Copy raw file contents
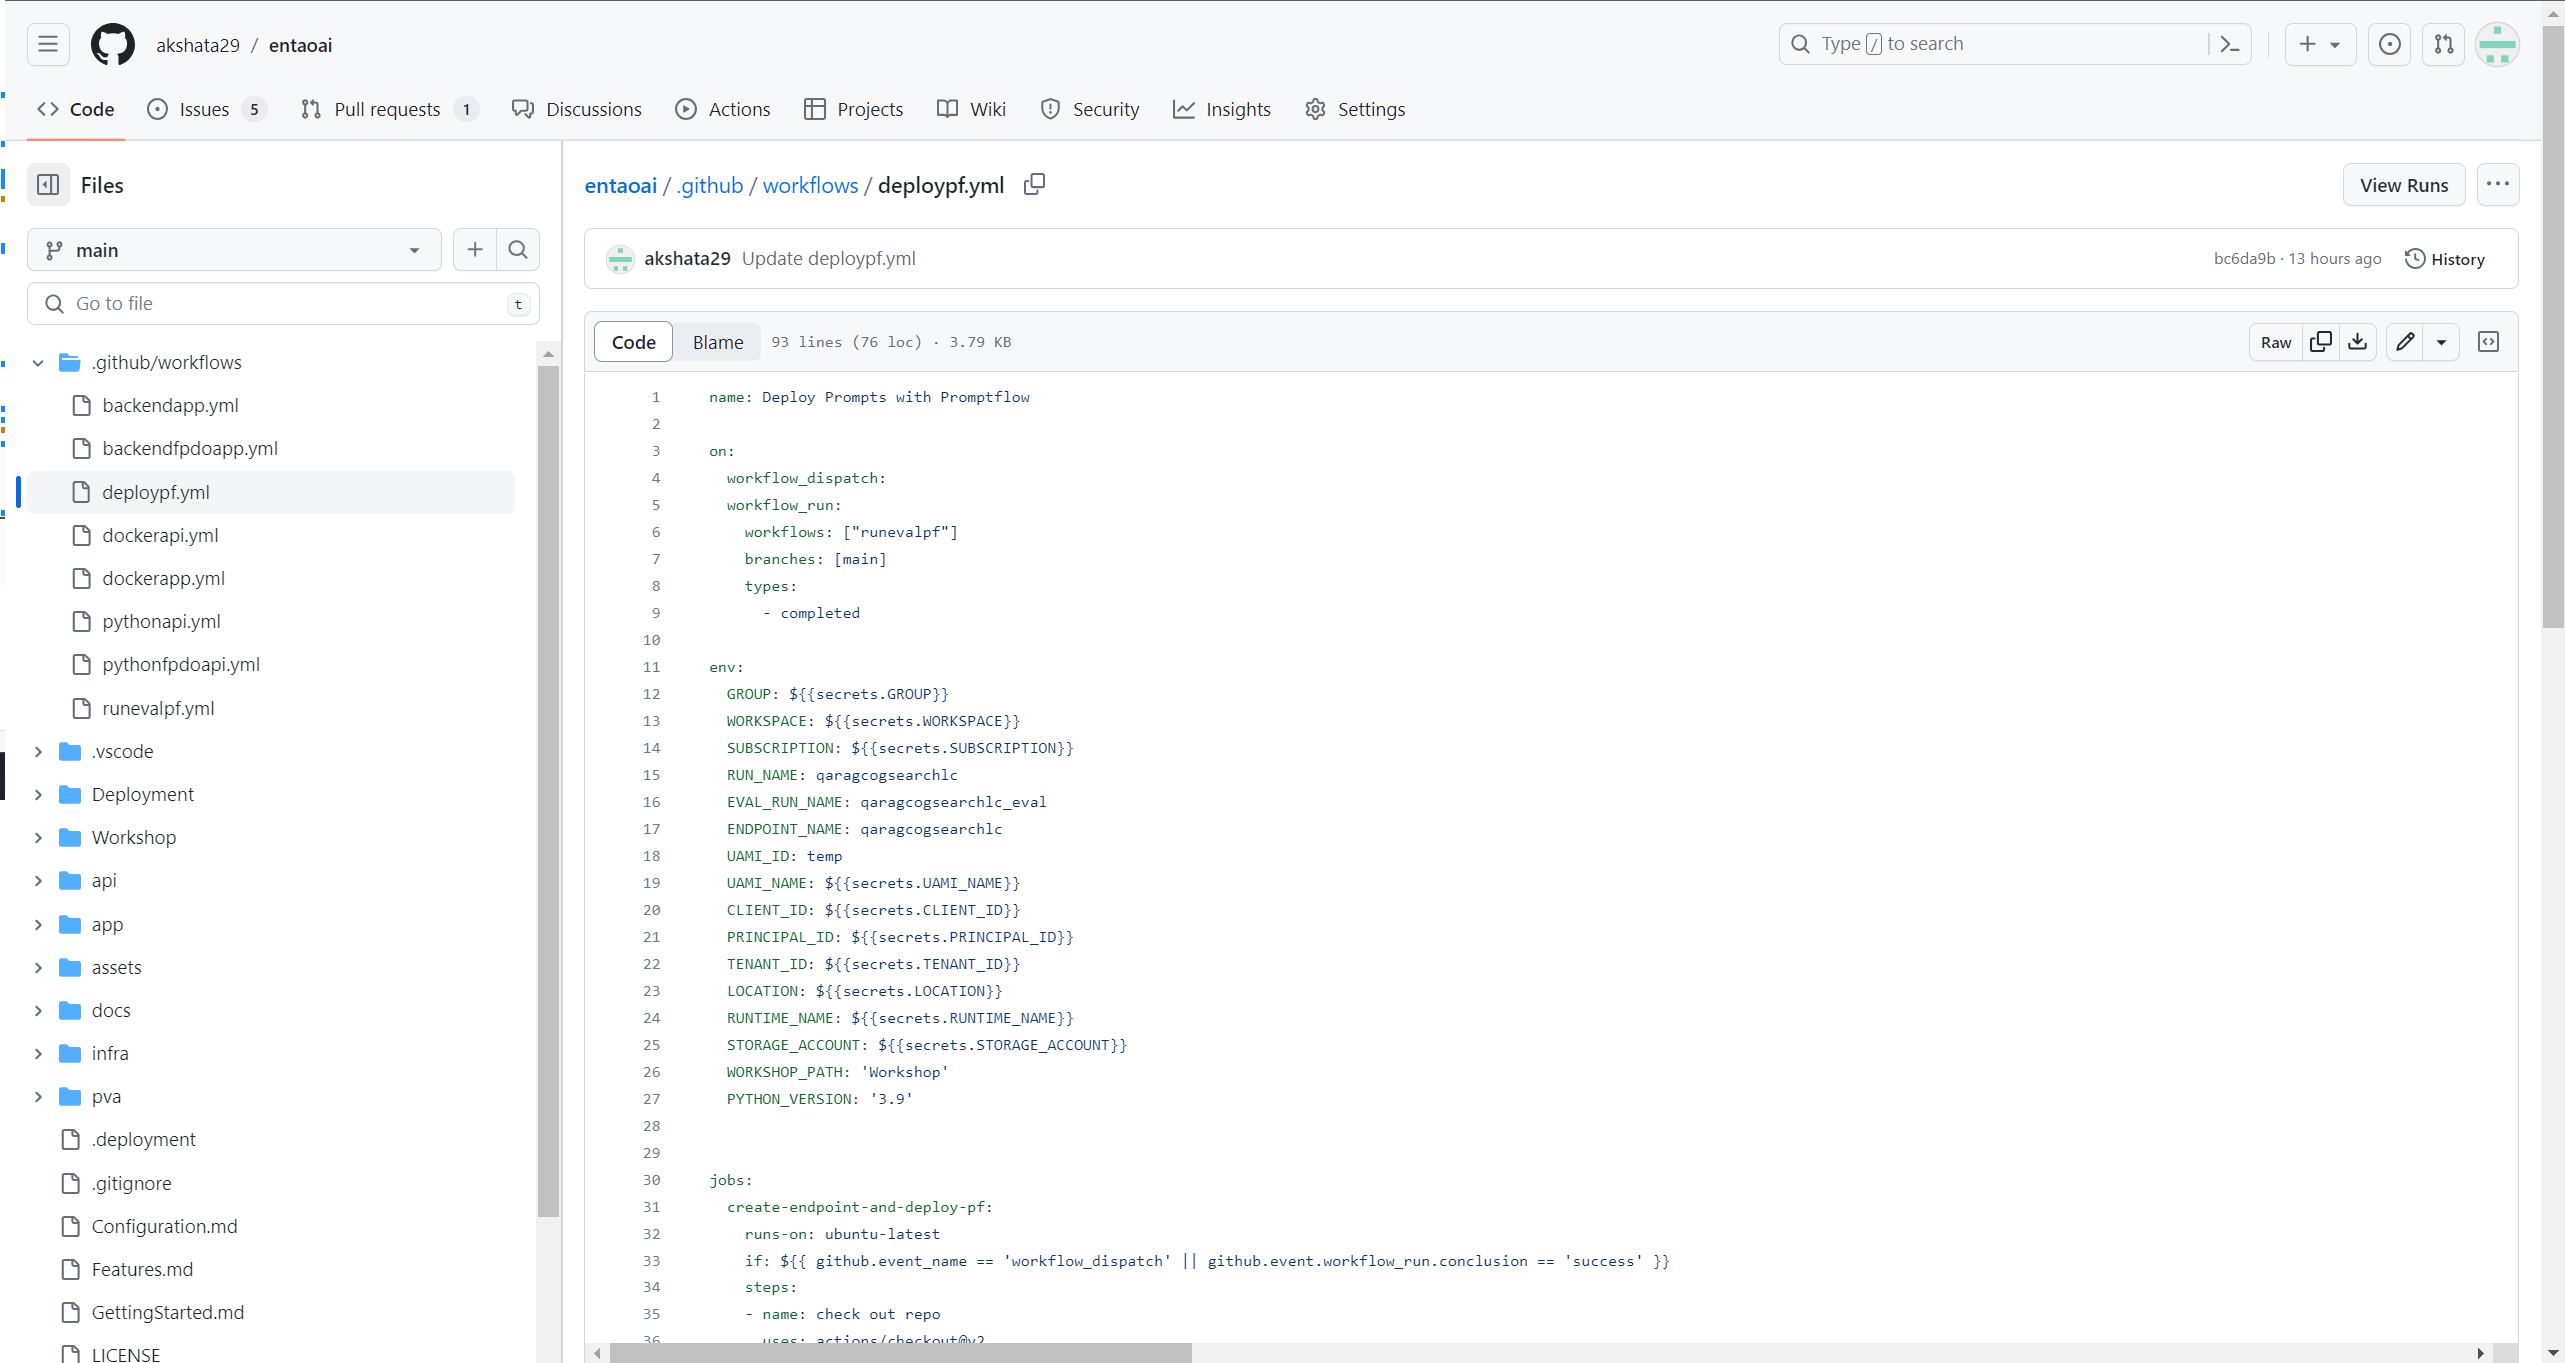Viewport: 2565px width, 1363px height. (x=2321, y=342)
